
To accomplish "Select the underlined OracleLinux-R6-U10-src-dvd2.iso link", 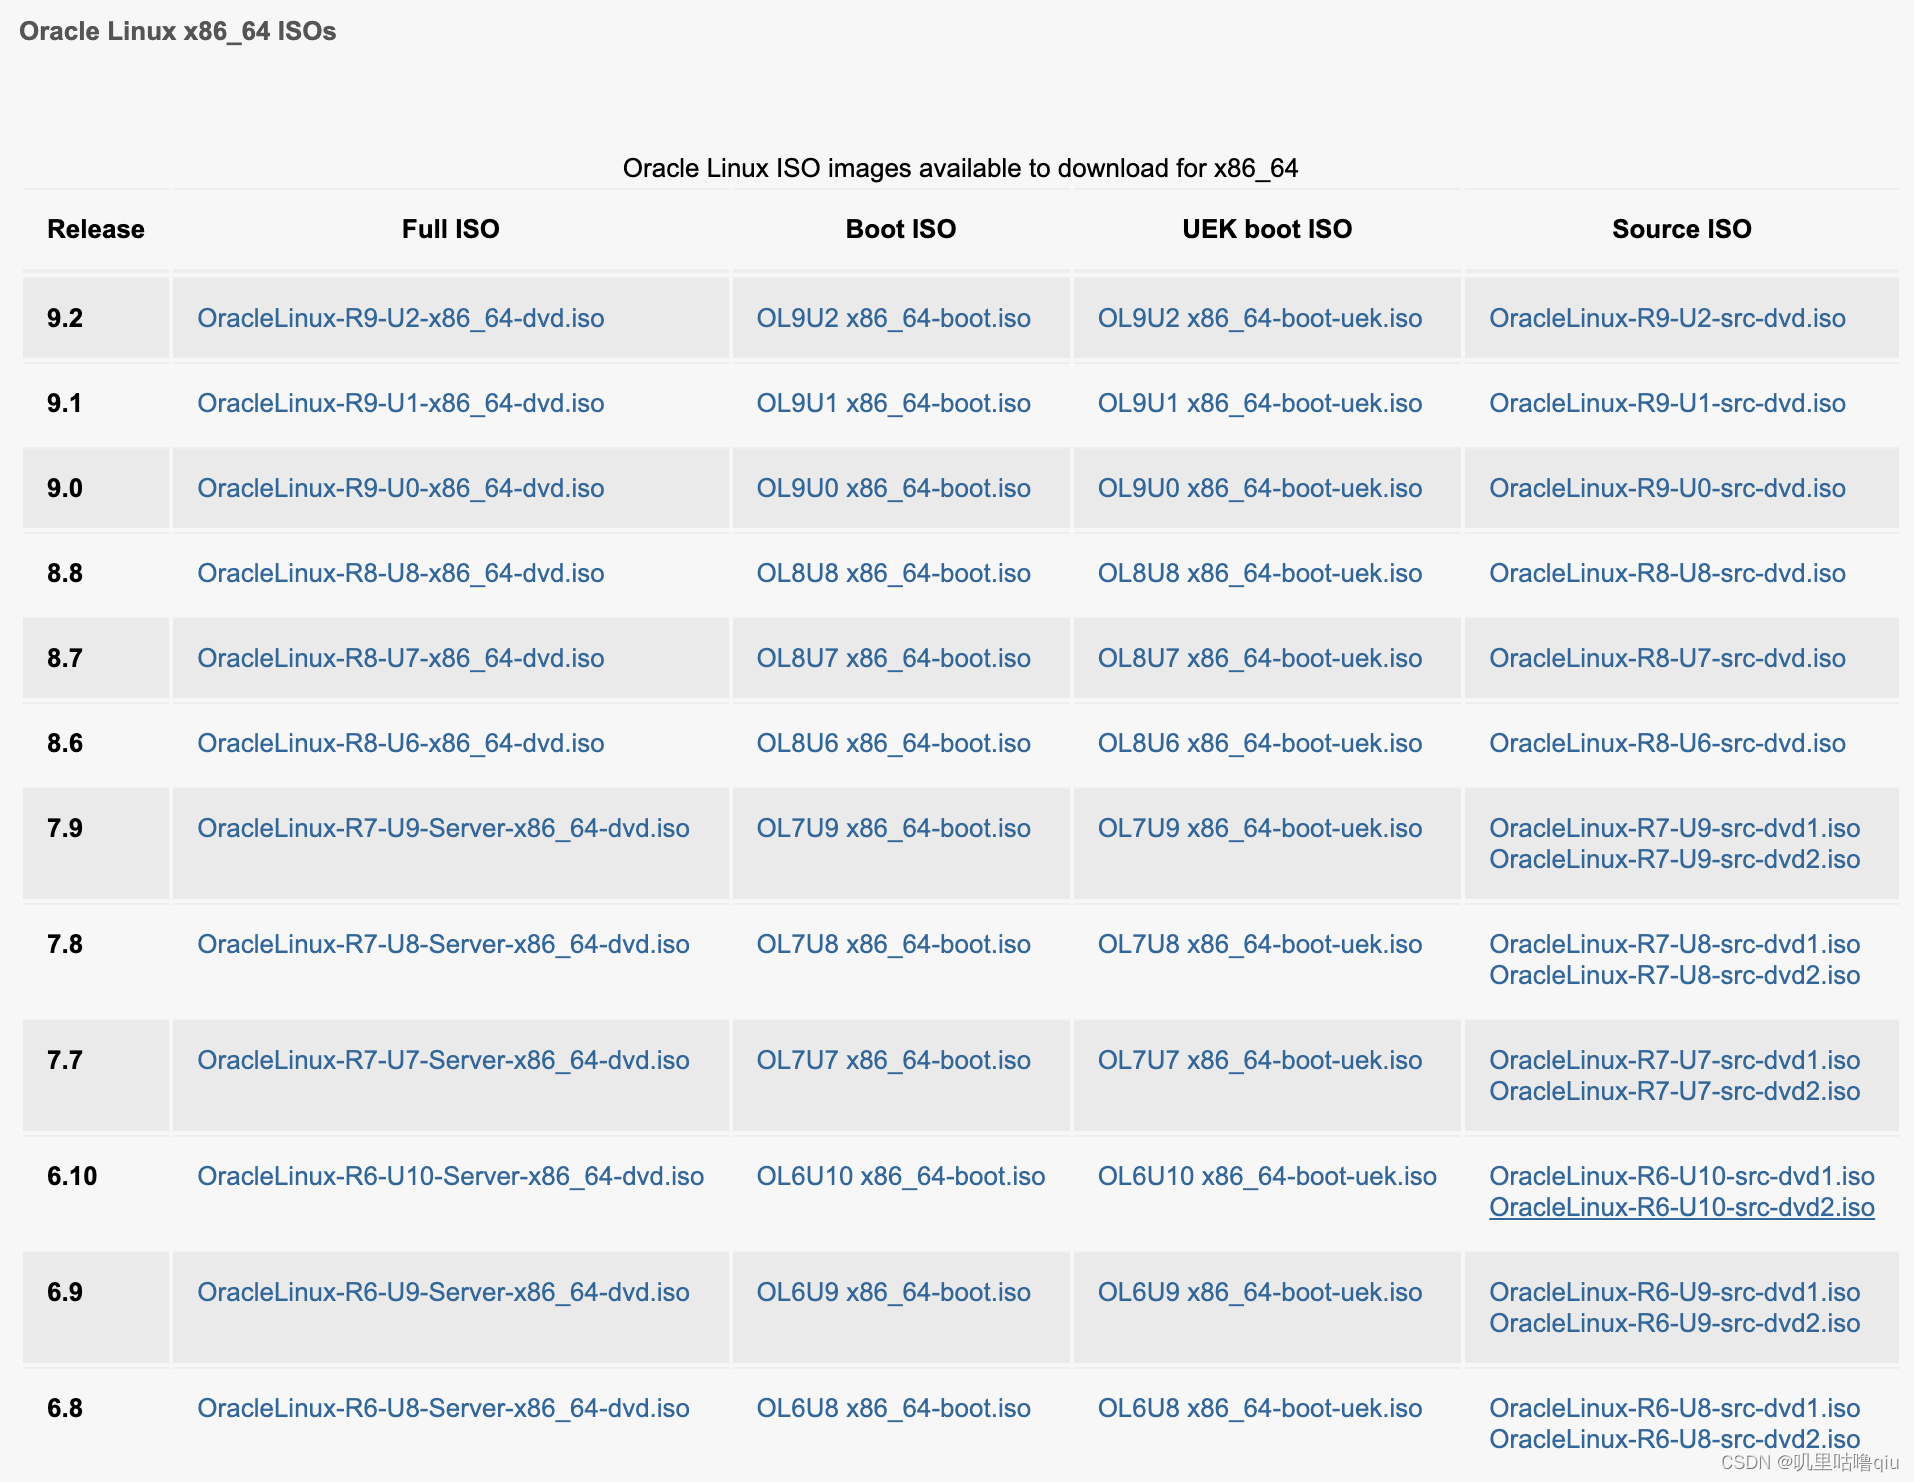I will [x=1681, y=1207].
